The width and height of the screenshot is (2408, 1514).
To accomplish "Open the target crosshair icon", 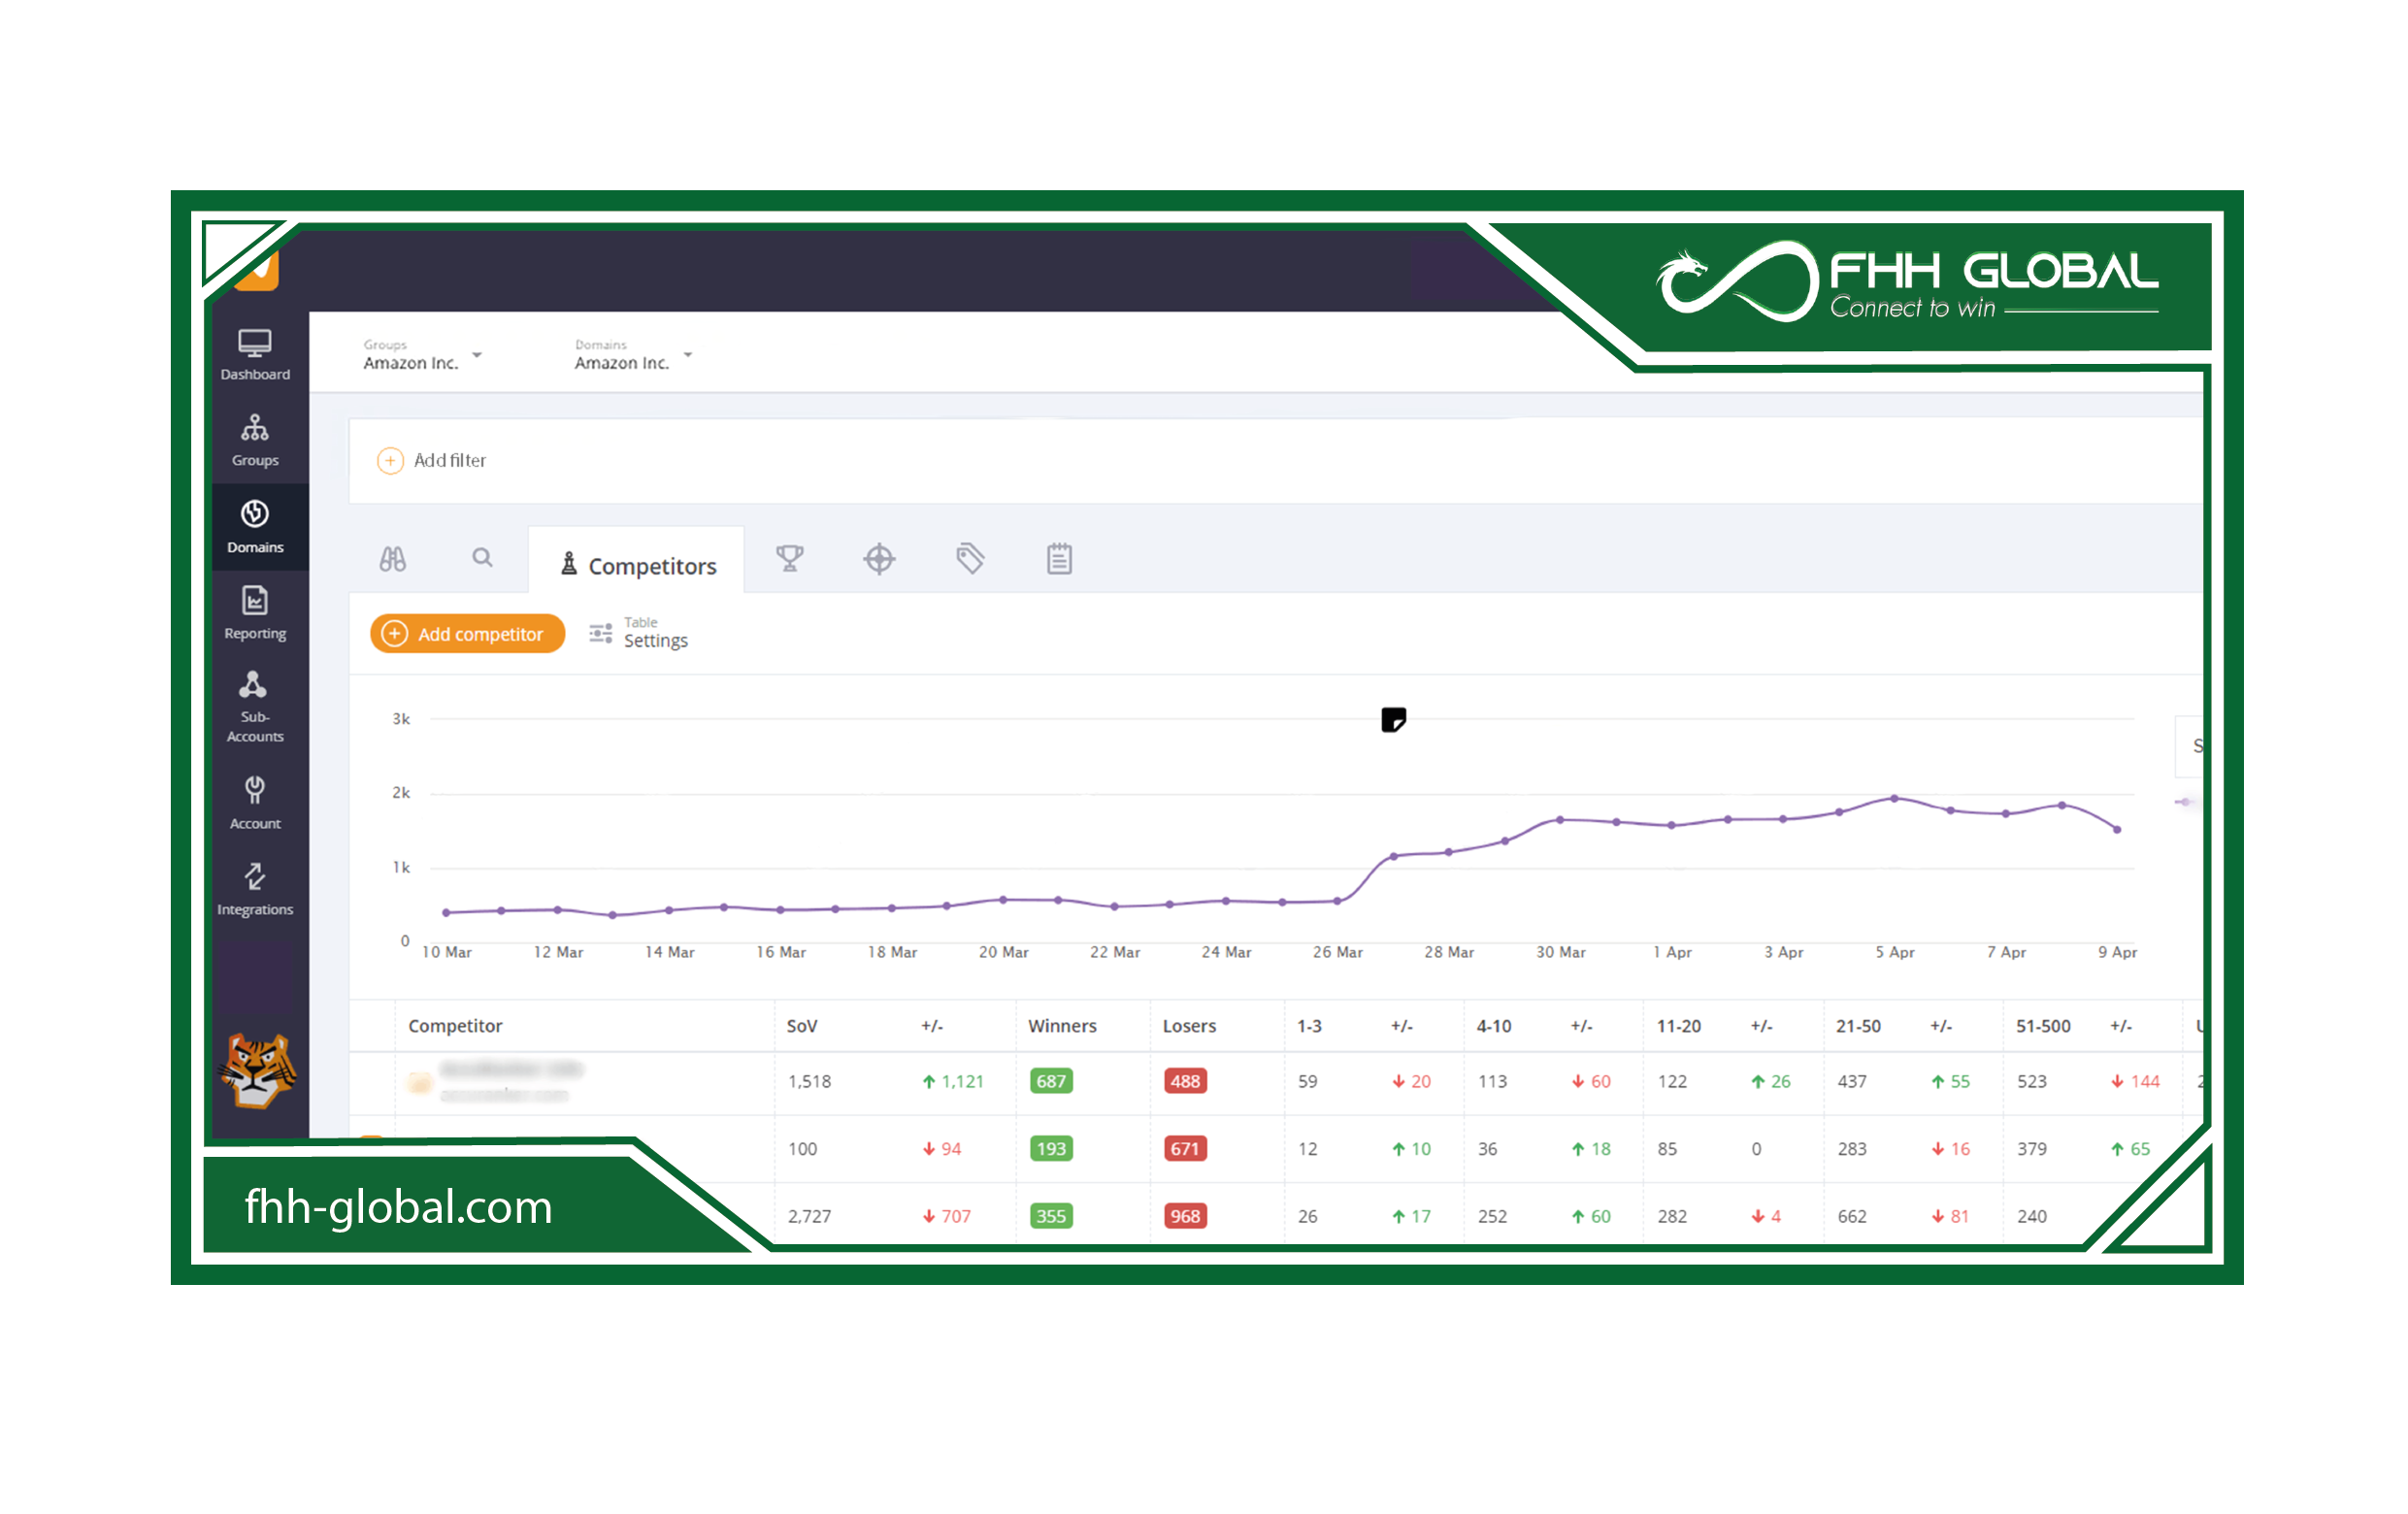I will coord(878,559).
